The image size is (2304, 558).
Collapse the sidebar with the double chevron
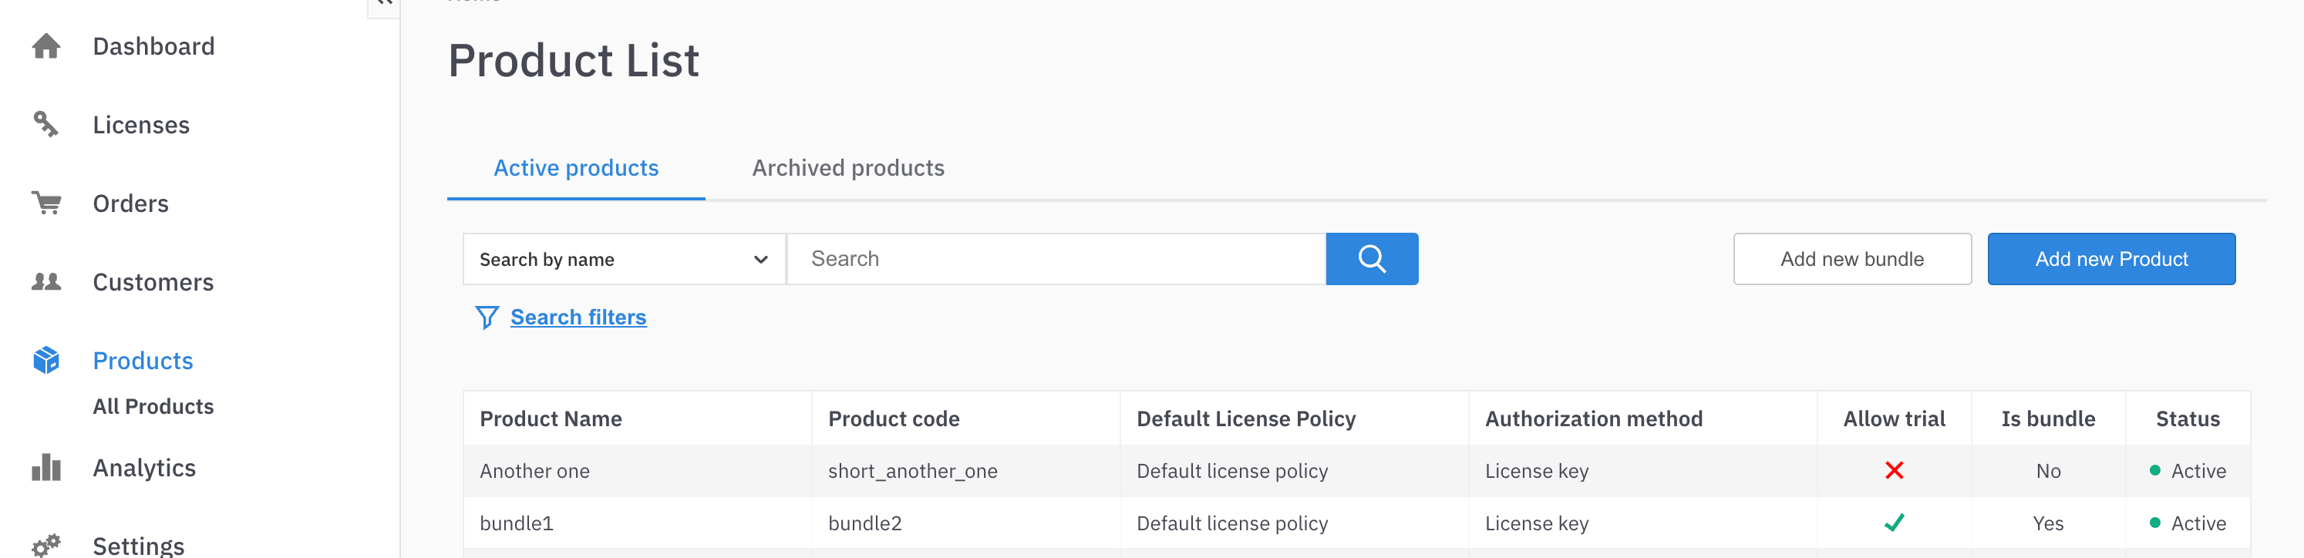pyautogui.click(x=384, y=4)
